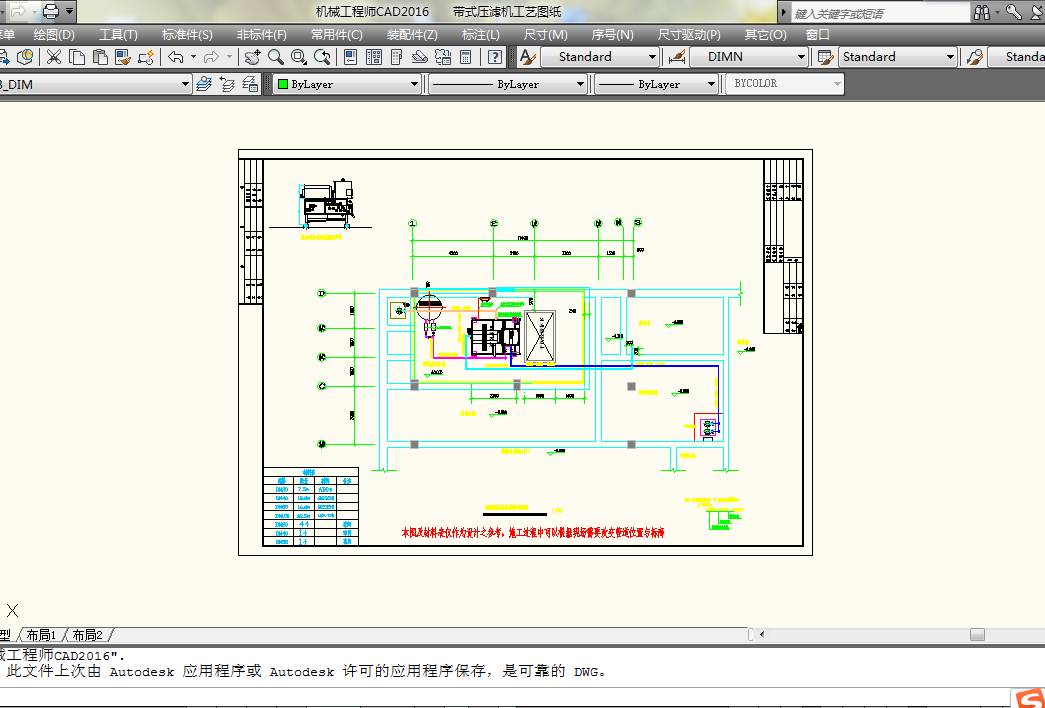
Task: Open the QuickCalc calculator icon
Action: 466,57
